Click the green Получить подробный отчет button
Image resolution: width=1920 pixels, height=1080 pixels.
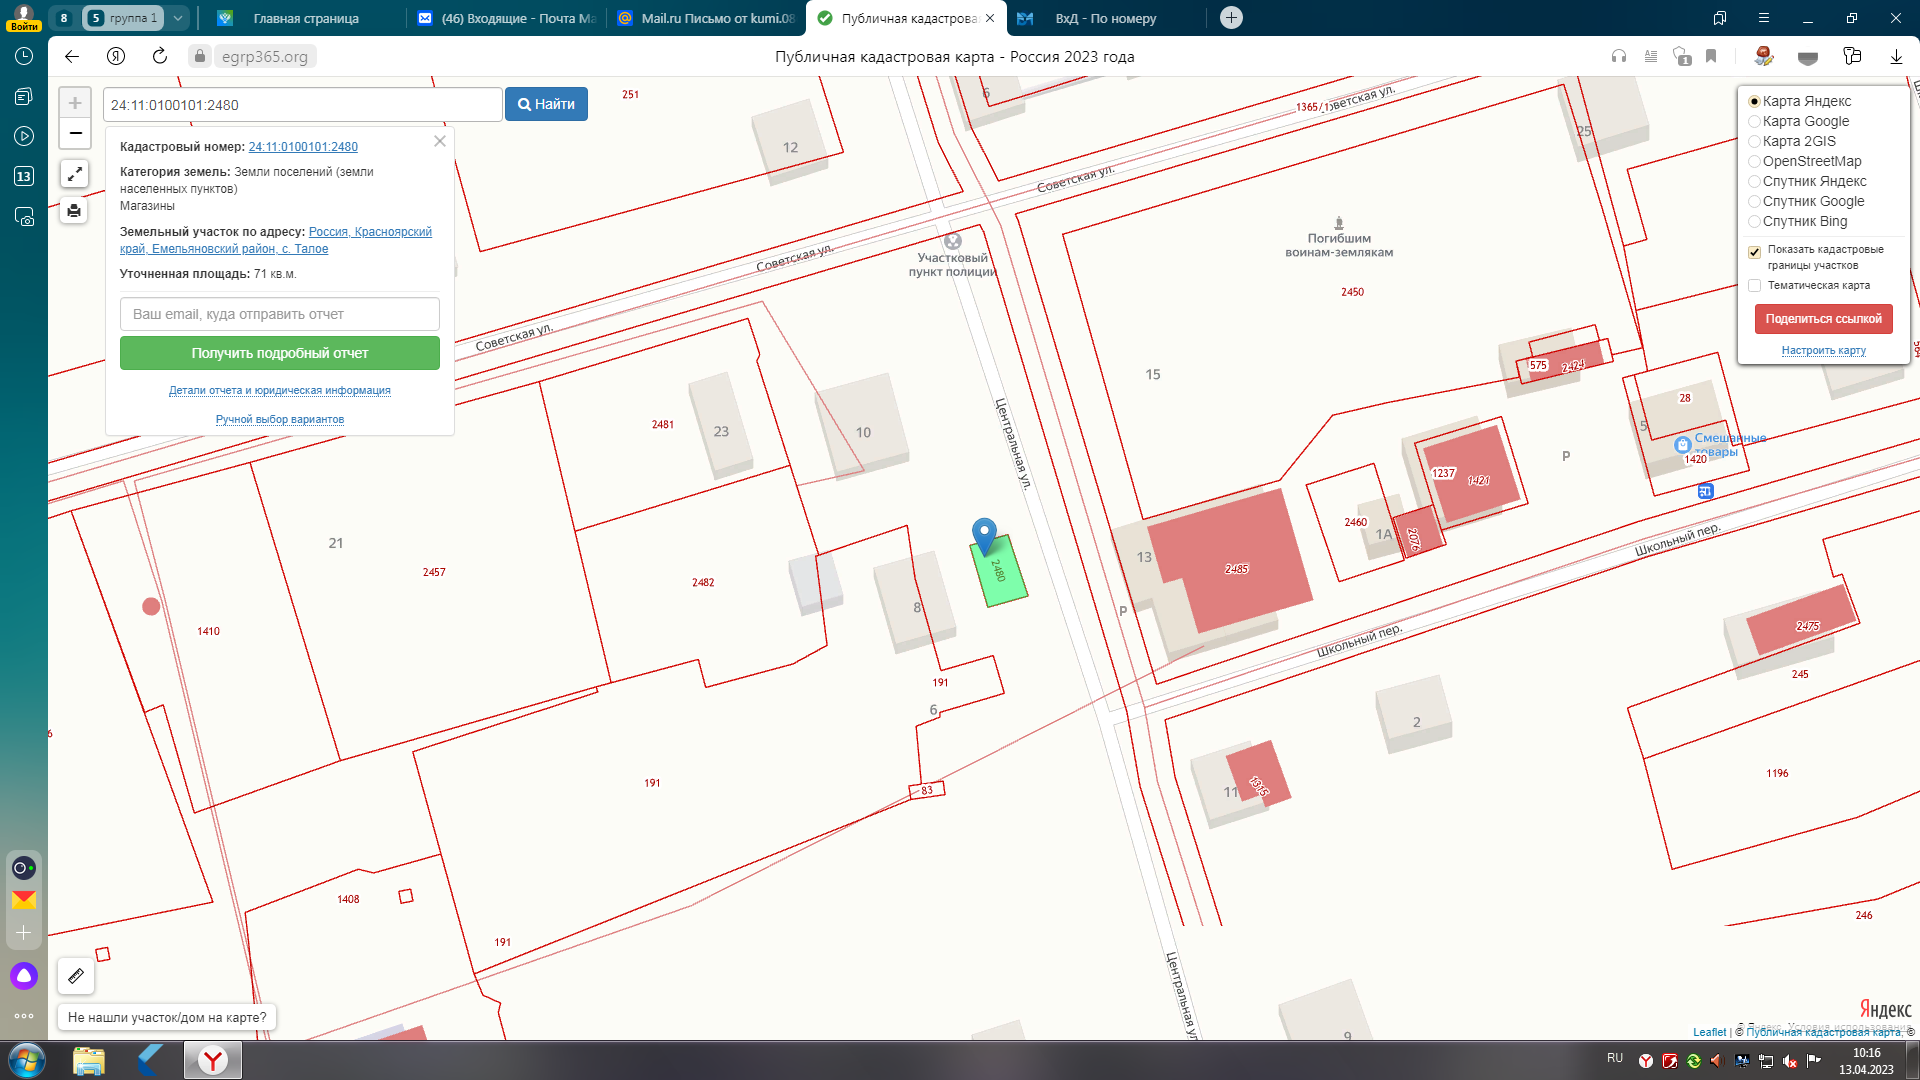tap(280, 353)
